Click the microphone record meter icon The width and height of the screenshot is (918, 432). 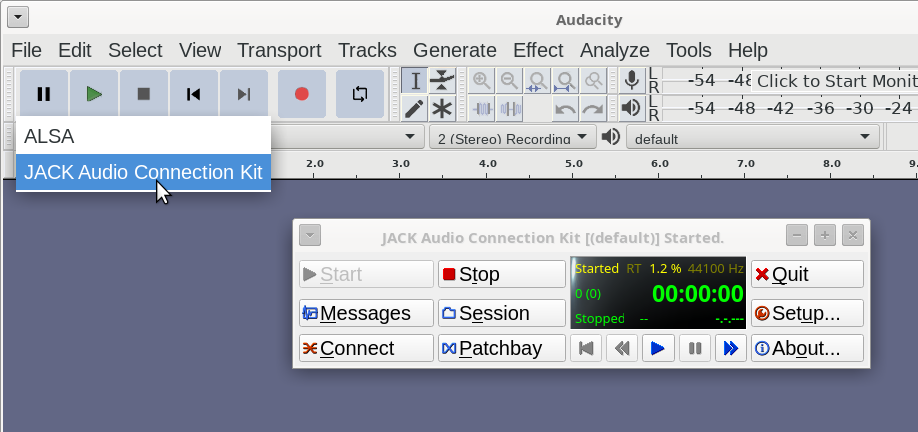[631, 81]
